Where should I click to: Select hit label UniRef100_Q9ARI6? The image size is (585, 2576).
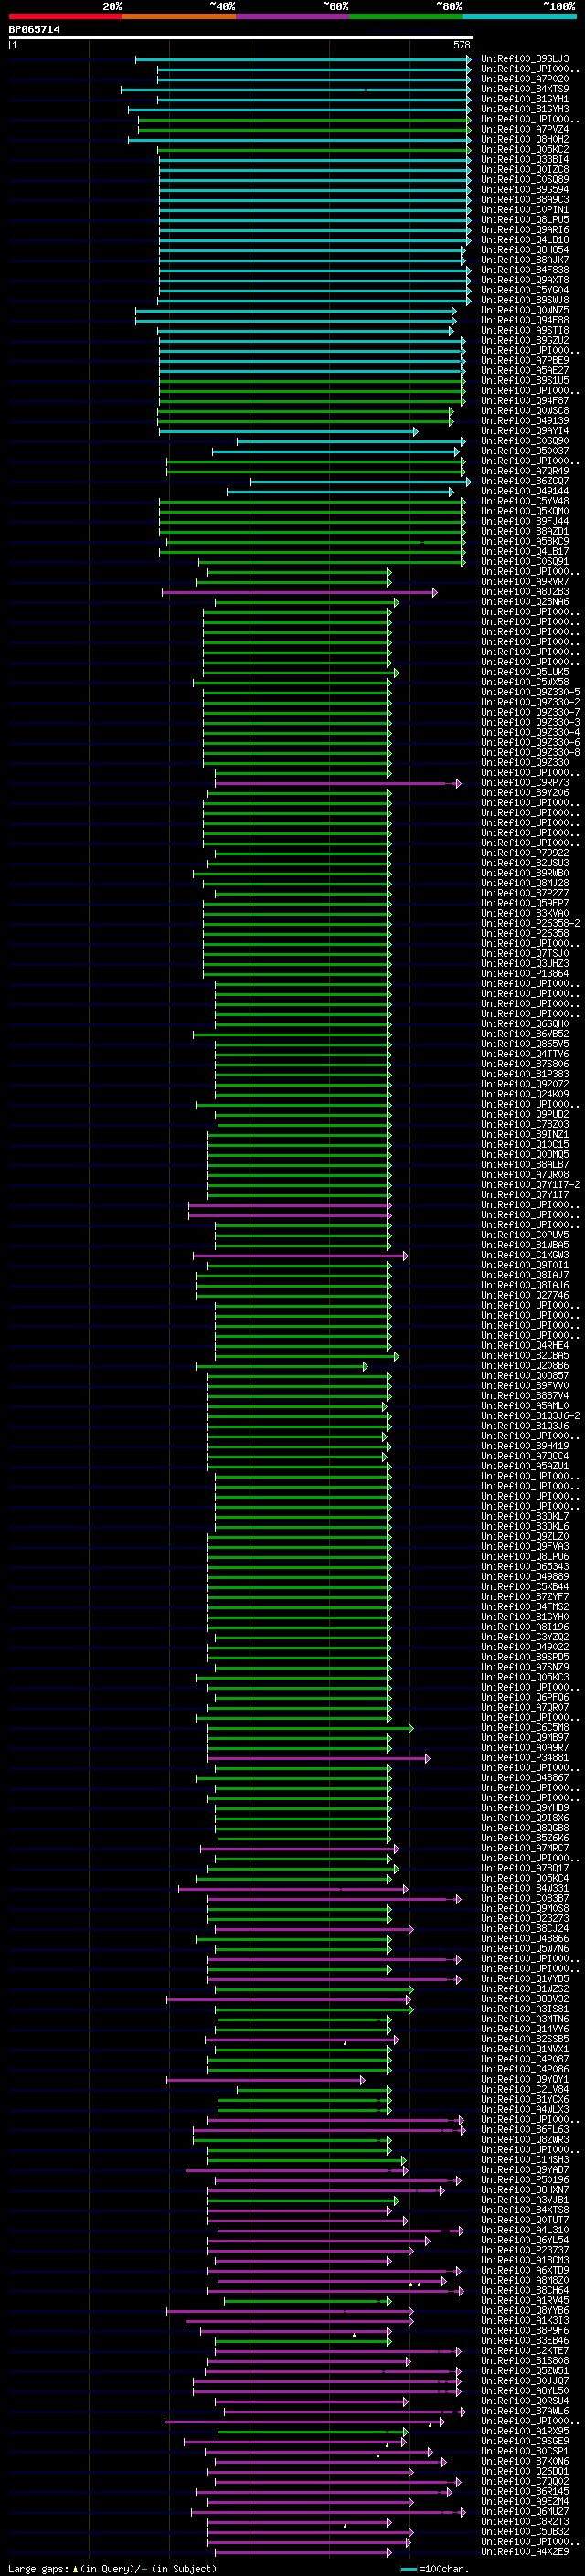525,229
